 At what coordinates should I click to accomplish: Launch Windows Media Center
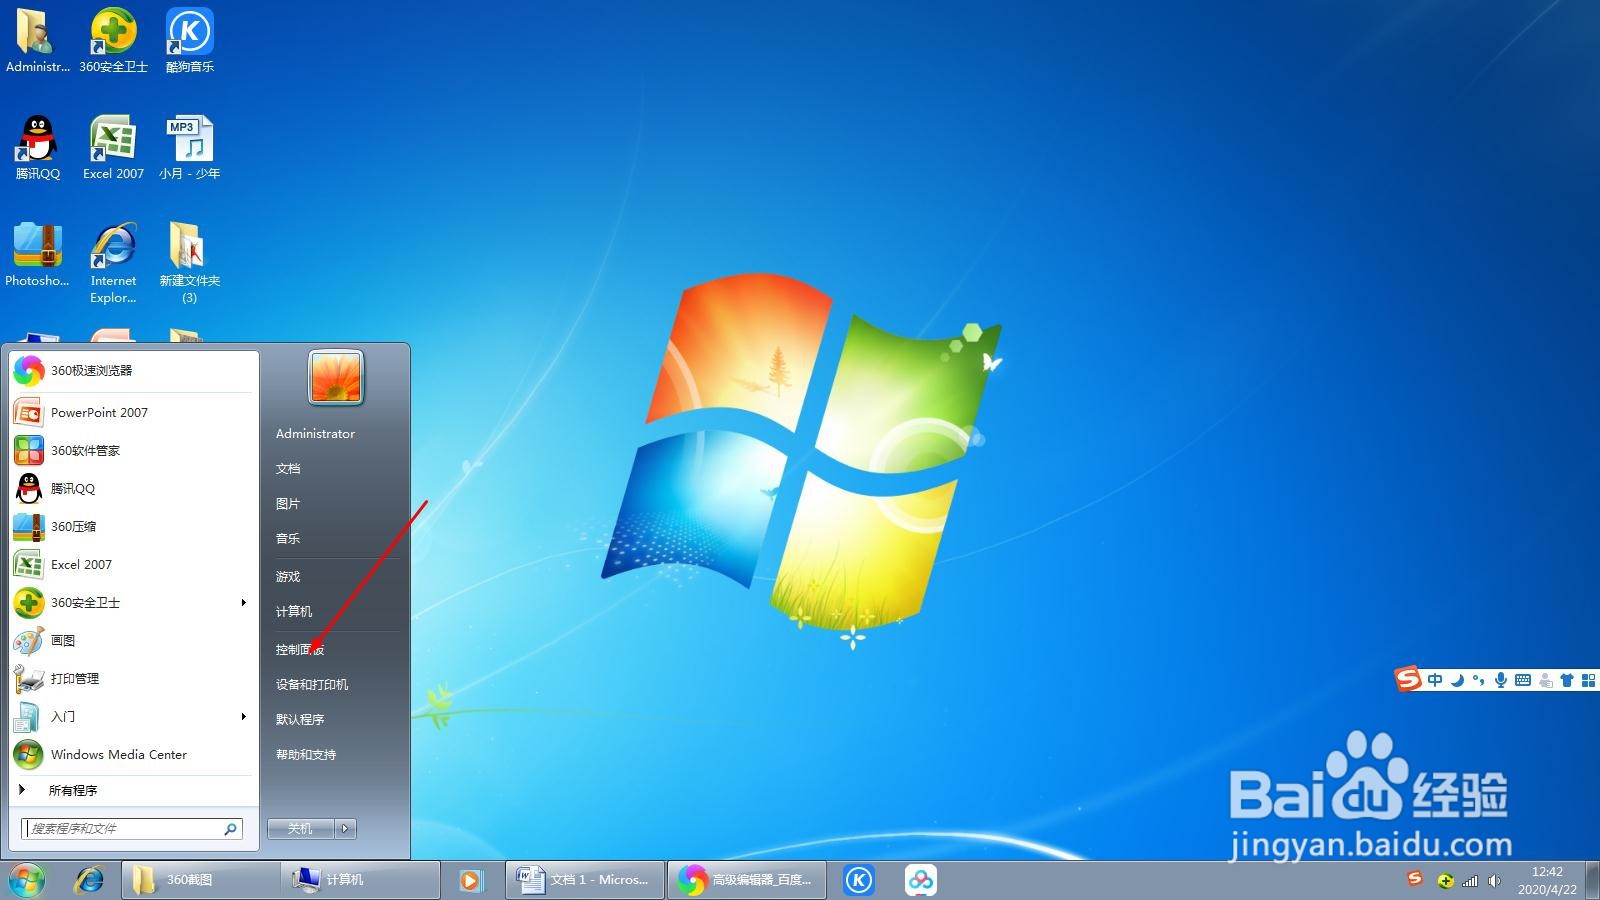tap(134, 754)
